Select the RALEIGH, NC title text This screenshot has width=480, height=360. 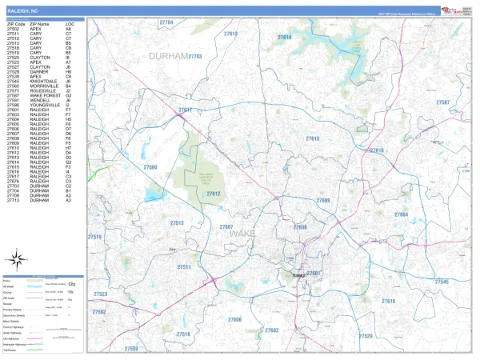click(23, 11)
